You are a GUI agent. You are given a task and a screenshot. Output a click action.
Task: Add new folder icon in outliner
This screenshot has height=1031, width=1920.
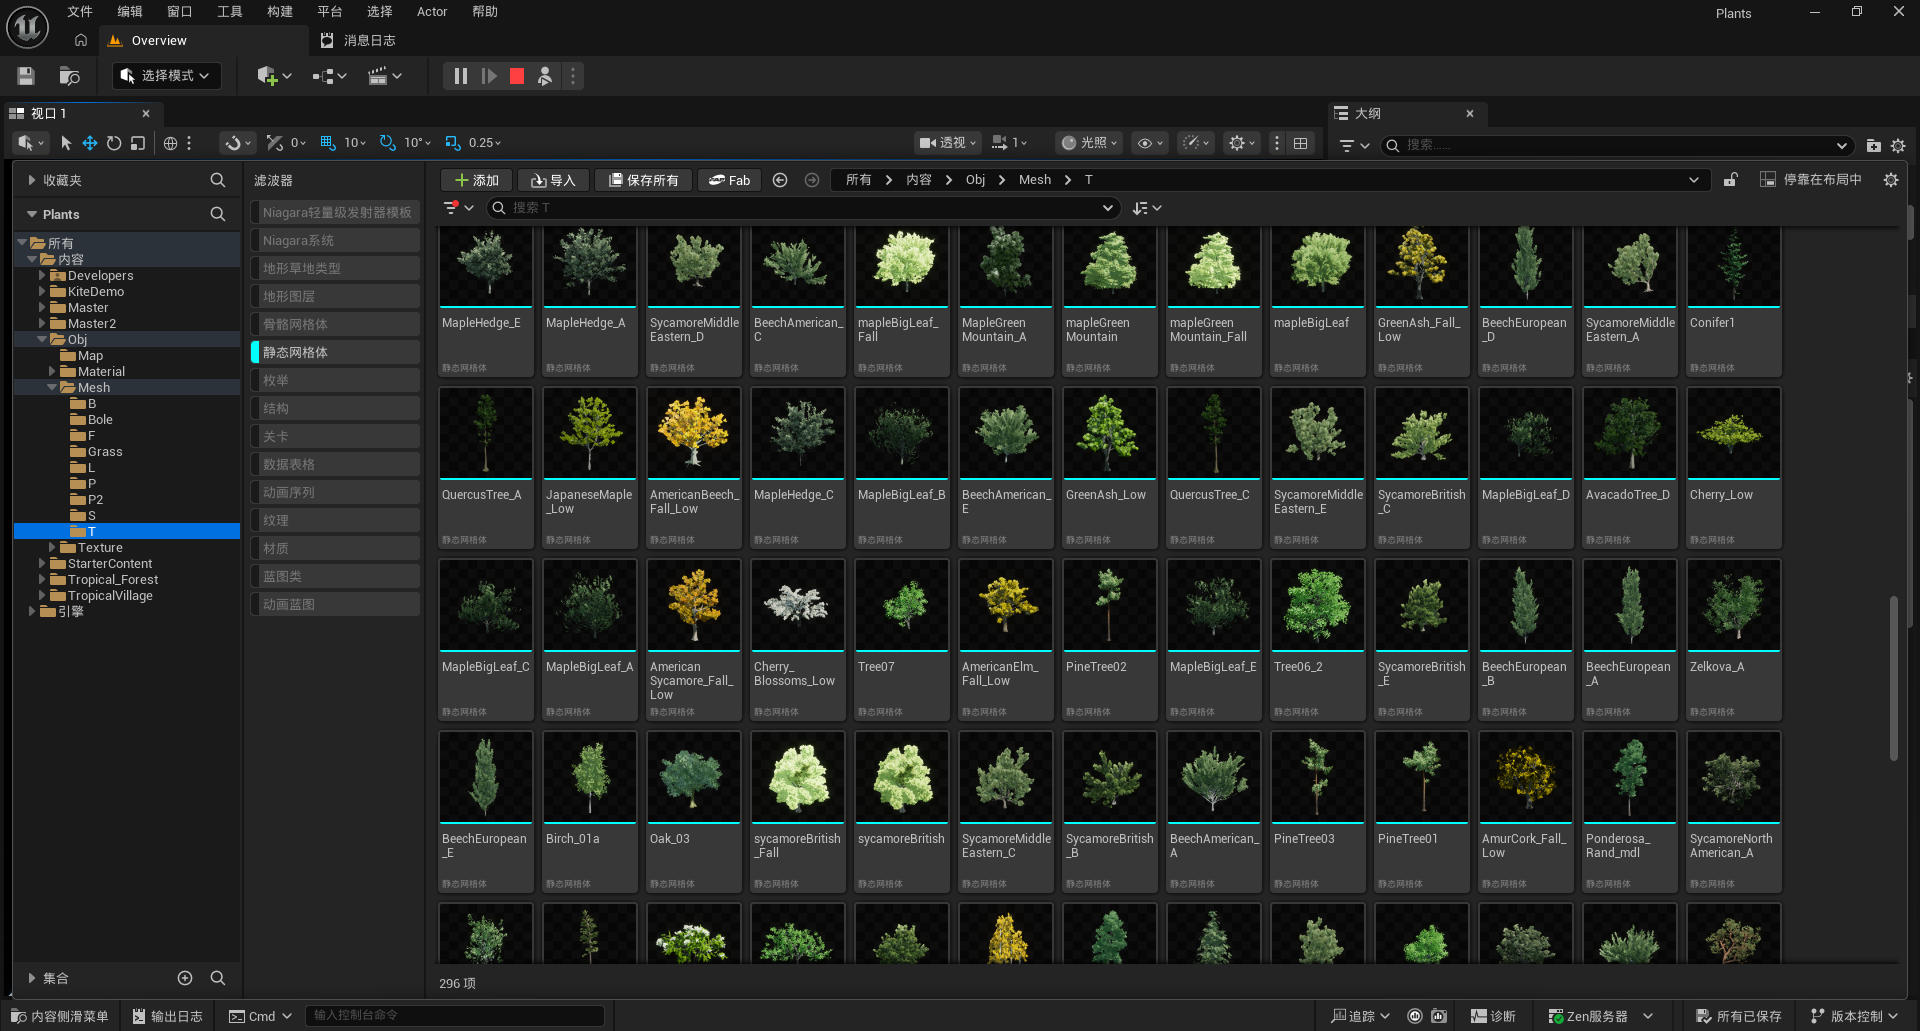tap(1873, 145)
